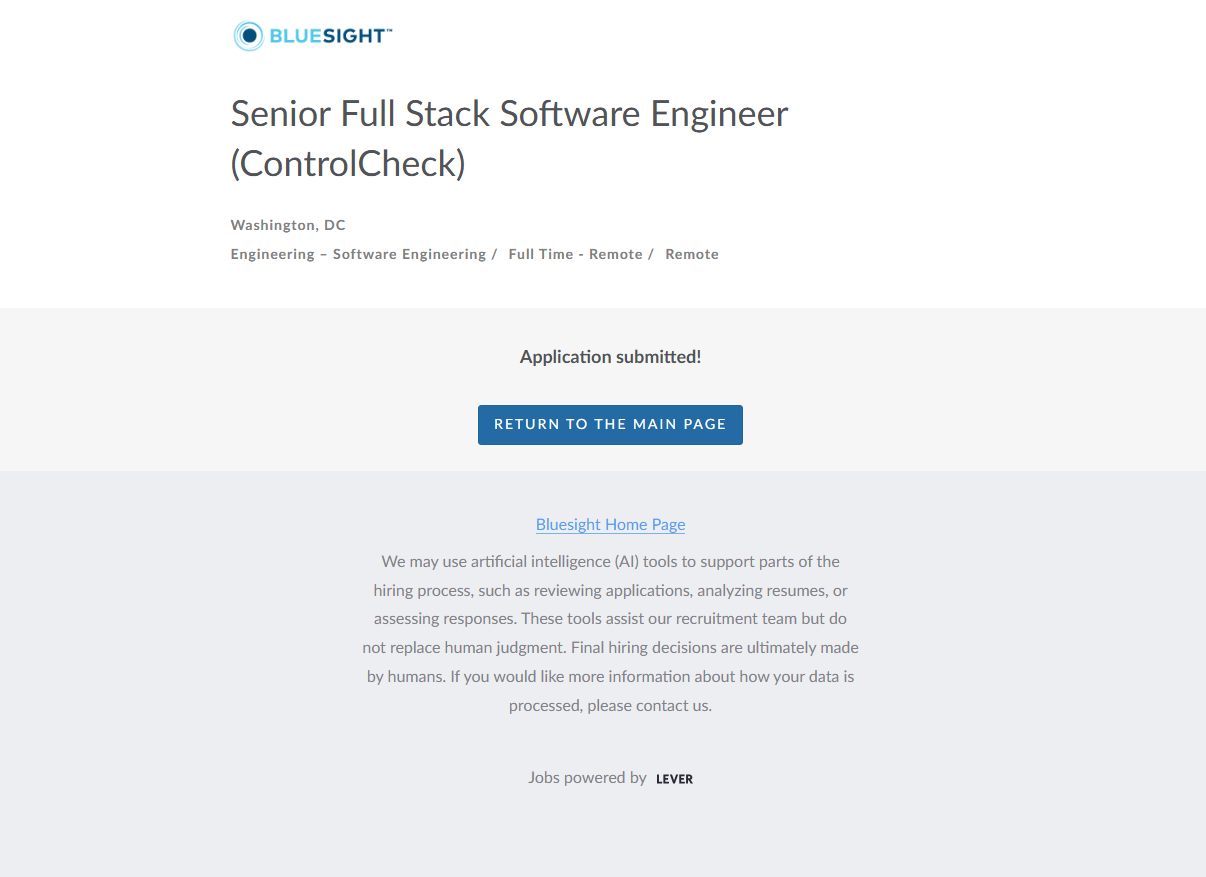1206x877 pixels.
Task: Click the 'processed, please contact us' line
Action: pos(610,705)
